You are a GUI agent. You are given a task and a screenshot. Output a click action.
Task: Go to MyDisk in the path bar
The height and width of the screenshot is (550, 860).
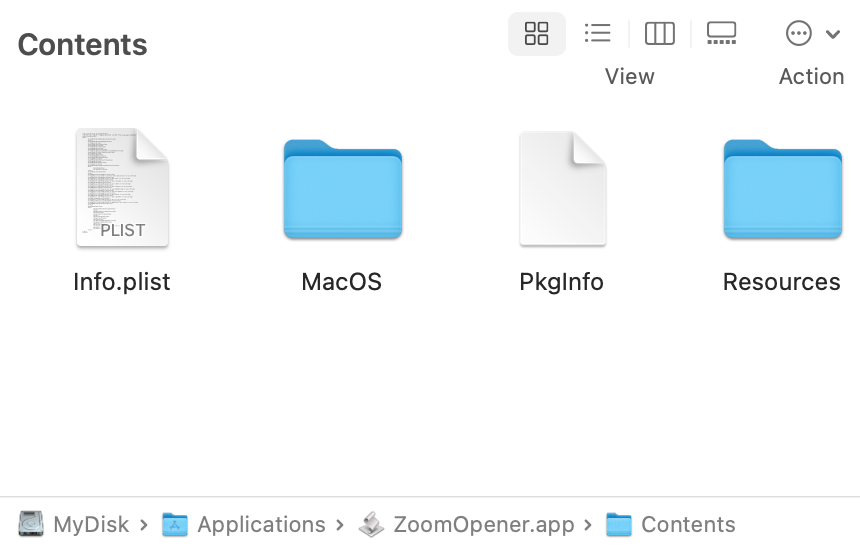(91, 524)
